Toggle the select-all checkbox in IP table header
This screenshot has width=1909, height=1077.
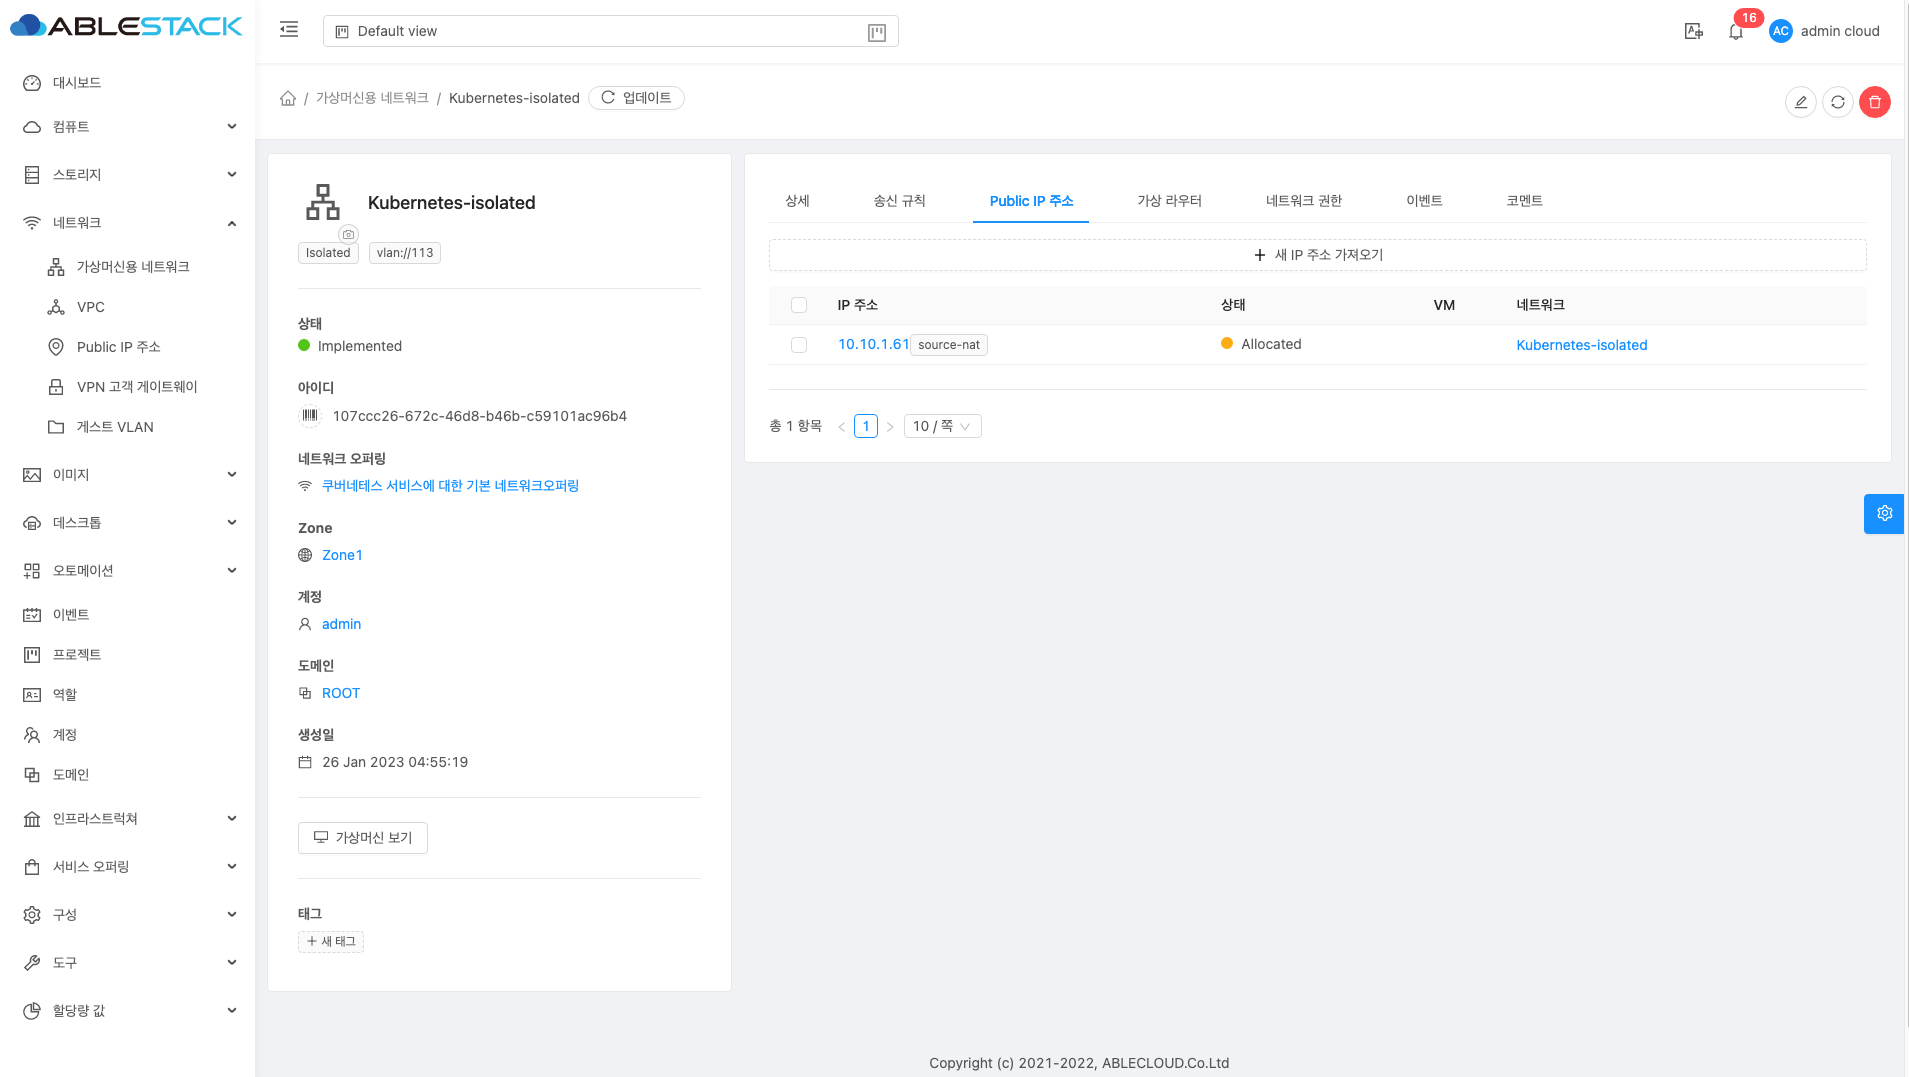[x=799, y=305]
